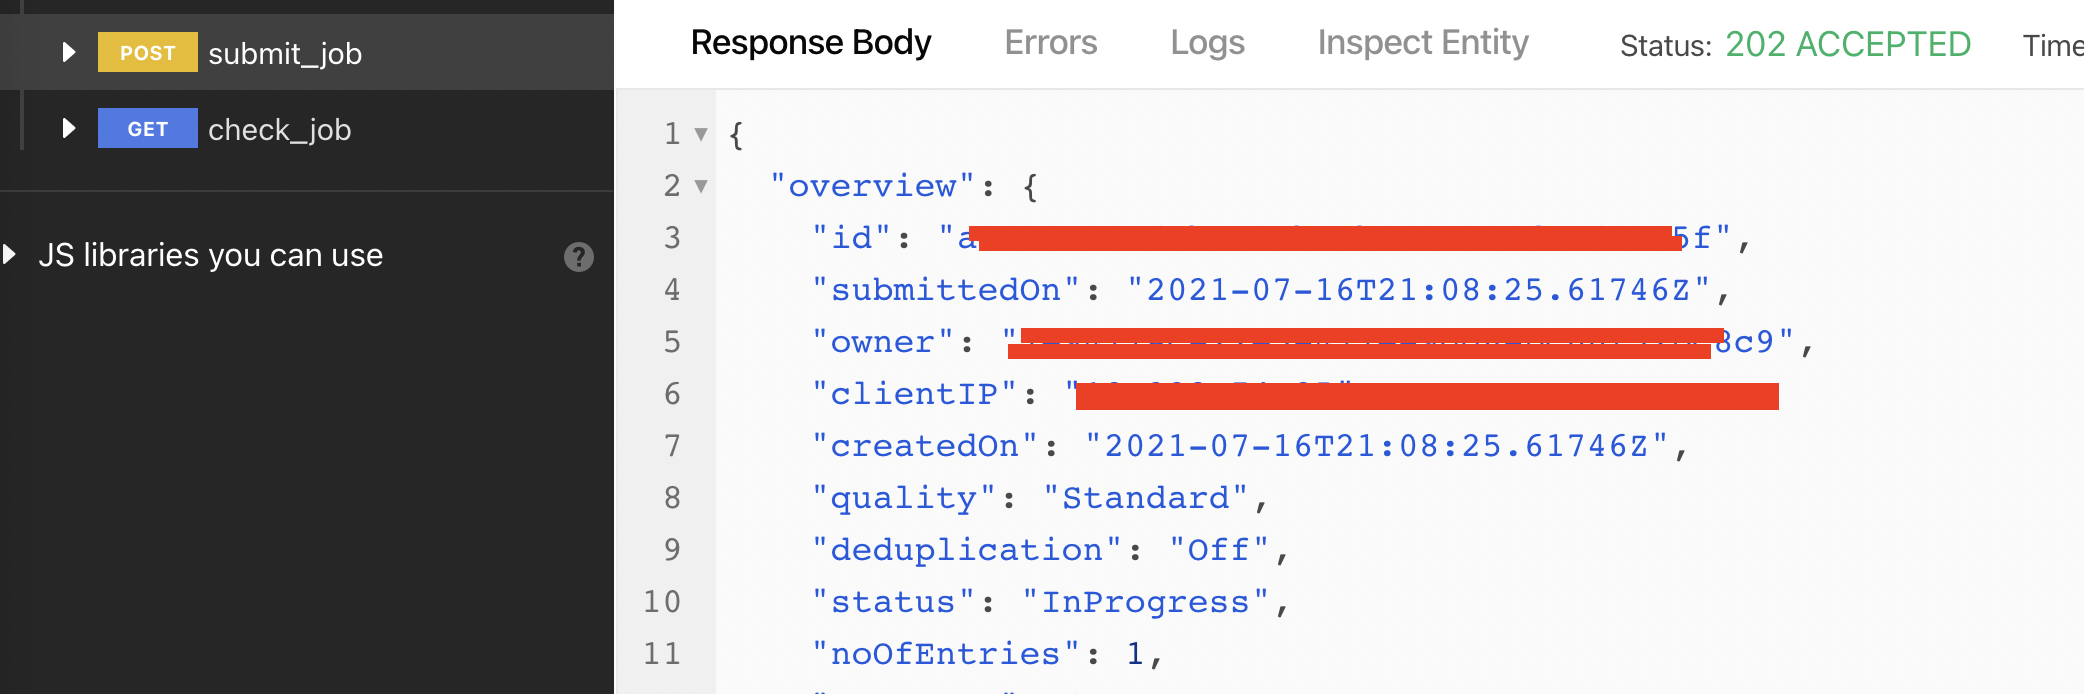The width and height of the screenshot is (2084, 694).
Task: Click the blue GET method badge
Action: point(147,128)
